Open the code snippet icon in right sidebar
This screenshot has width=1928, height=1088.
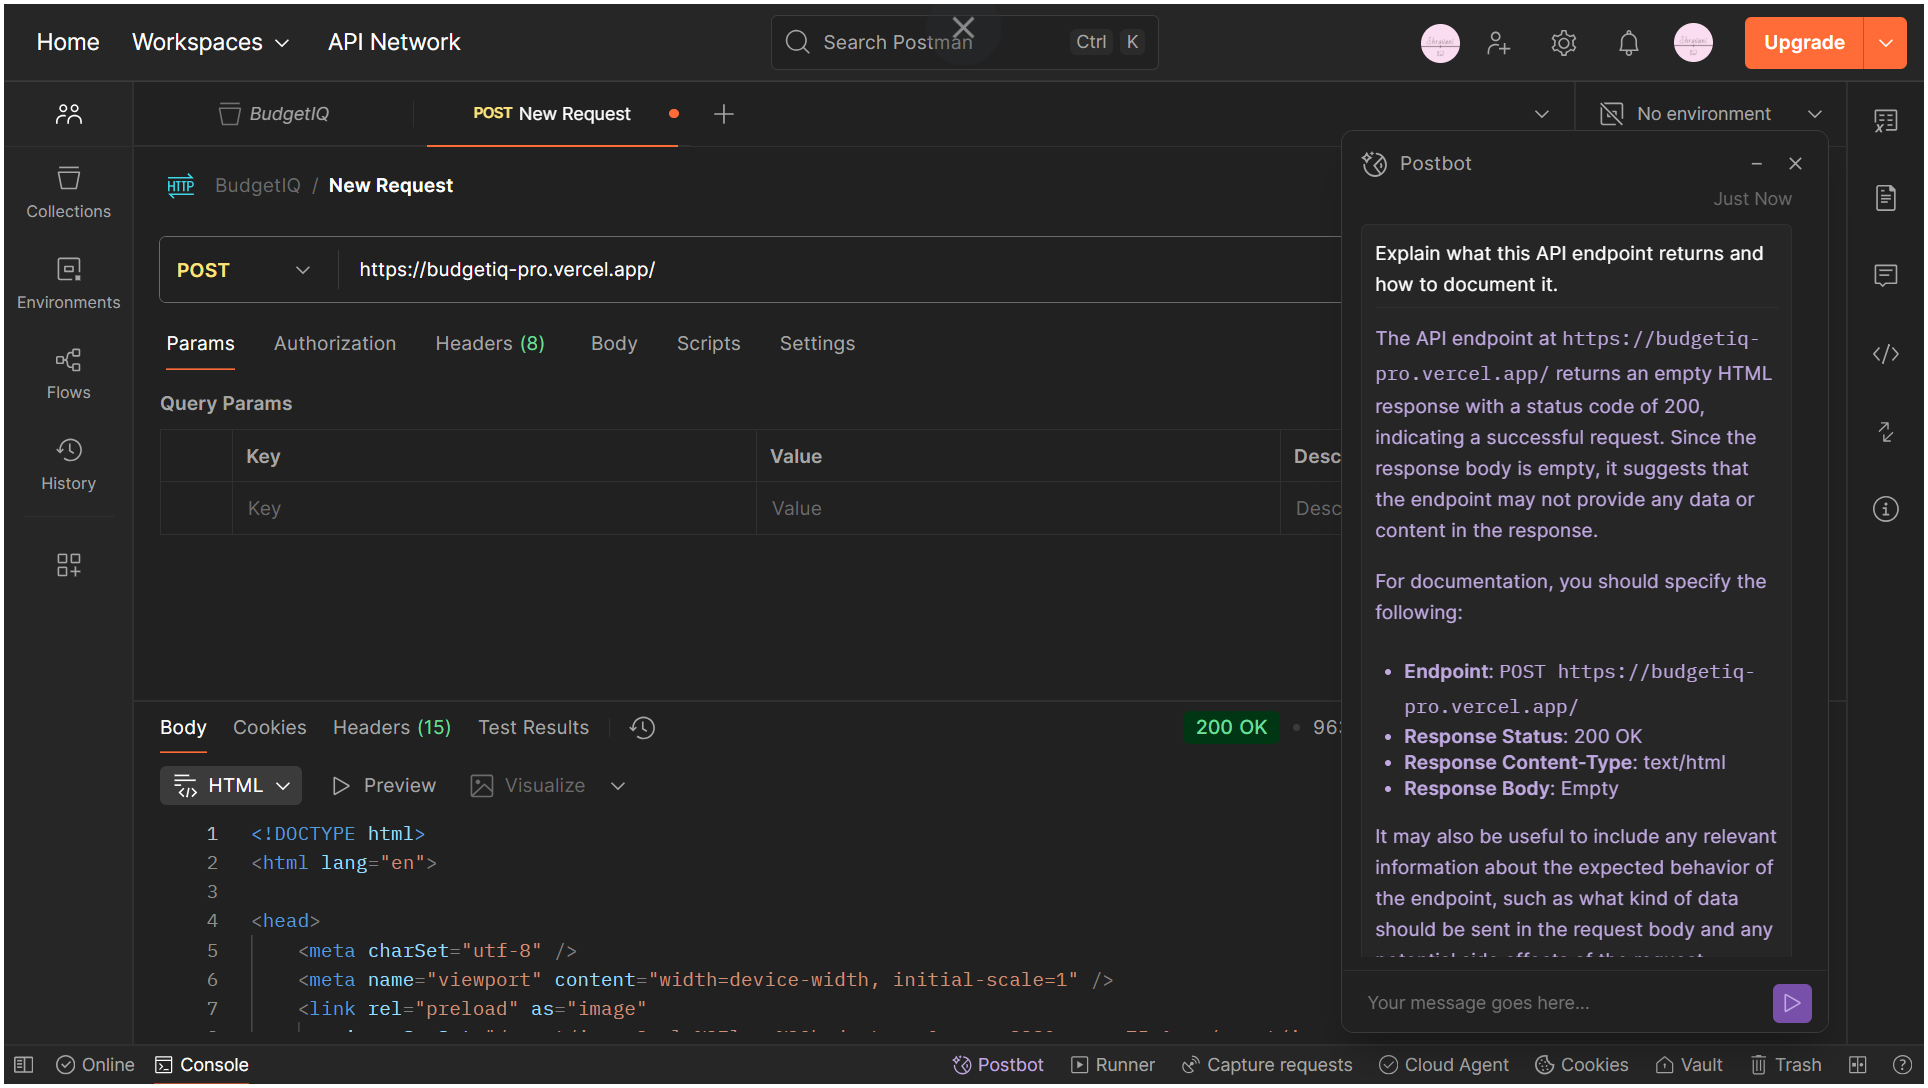(x=1885, y=354)
